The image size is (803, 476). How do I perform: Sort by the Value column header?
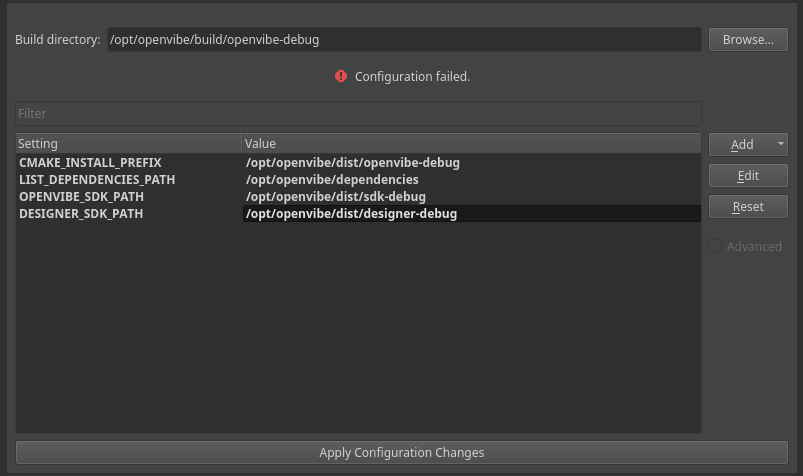coord(470,144)
